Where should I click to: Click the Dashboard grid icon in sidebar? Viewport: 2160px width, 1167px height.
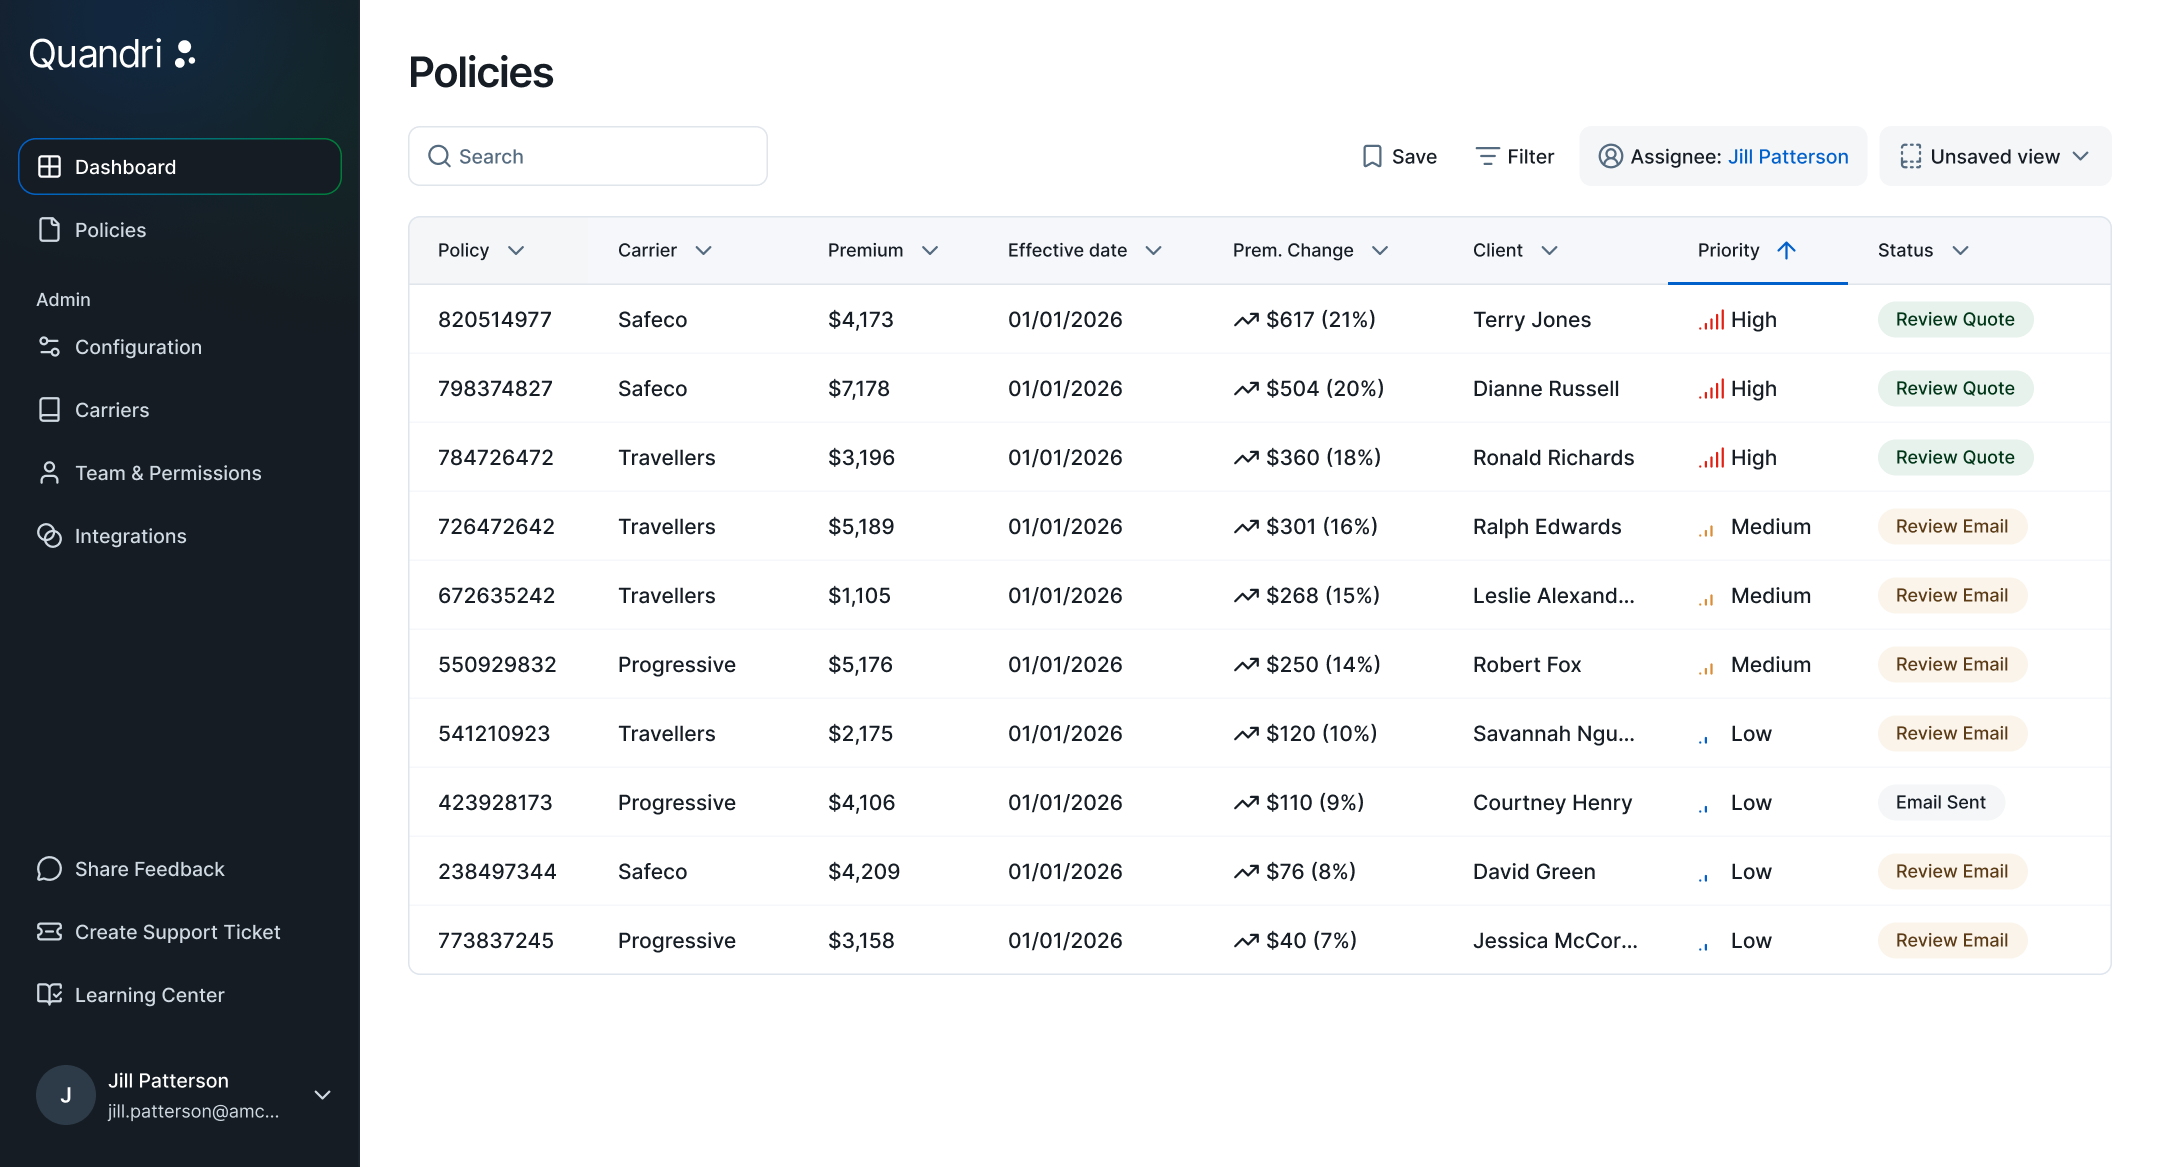[49, 167]
